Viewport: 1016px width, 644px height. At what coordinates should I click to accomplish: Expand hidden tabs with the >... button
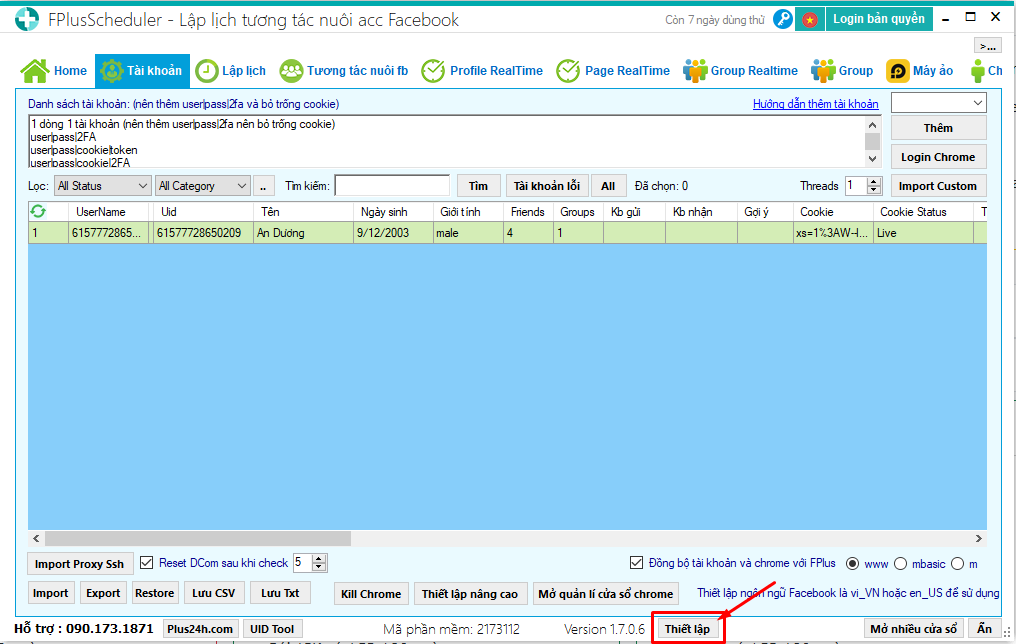click(987, 45)
